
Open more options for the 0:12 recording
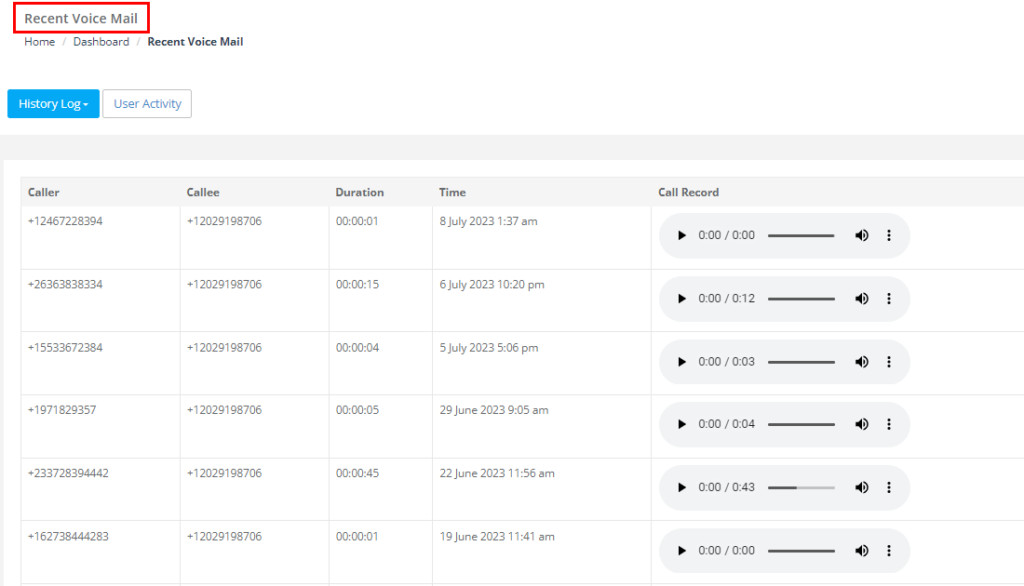coord(889,299)
